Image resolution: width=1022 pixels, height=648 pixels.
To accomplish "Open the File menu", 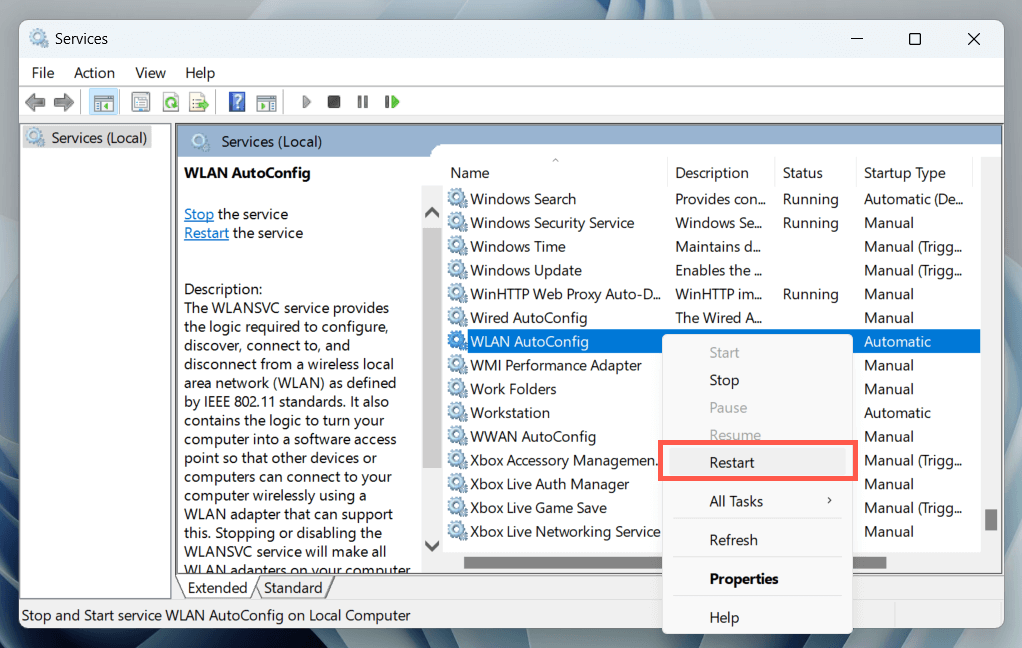I will 43,73.
